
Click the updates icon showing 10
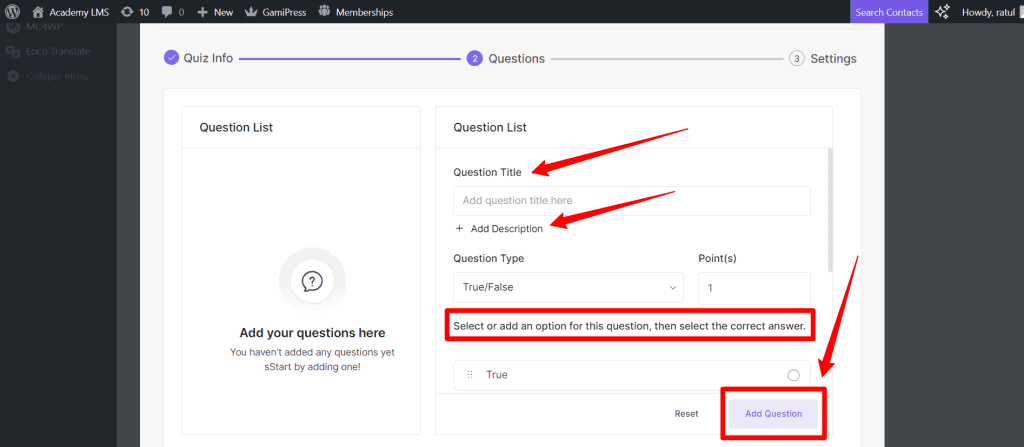click(x=126, y=12)
